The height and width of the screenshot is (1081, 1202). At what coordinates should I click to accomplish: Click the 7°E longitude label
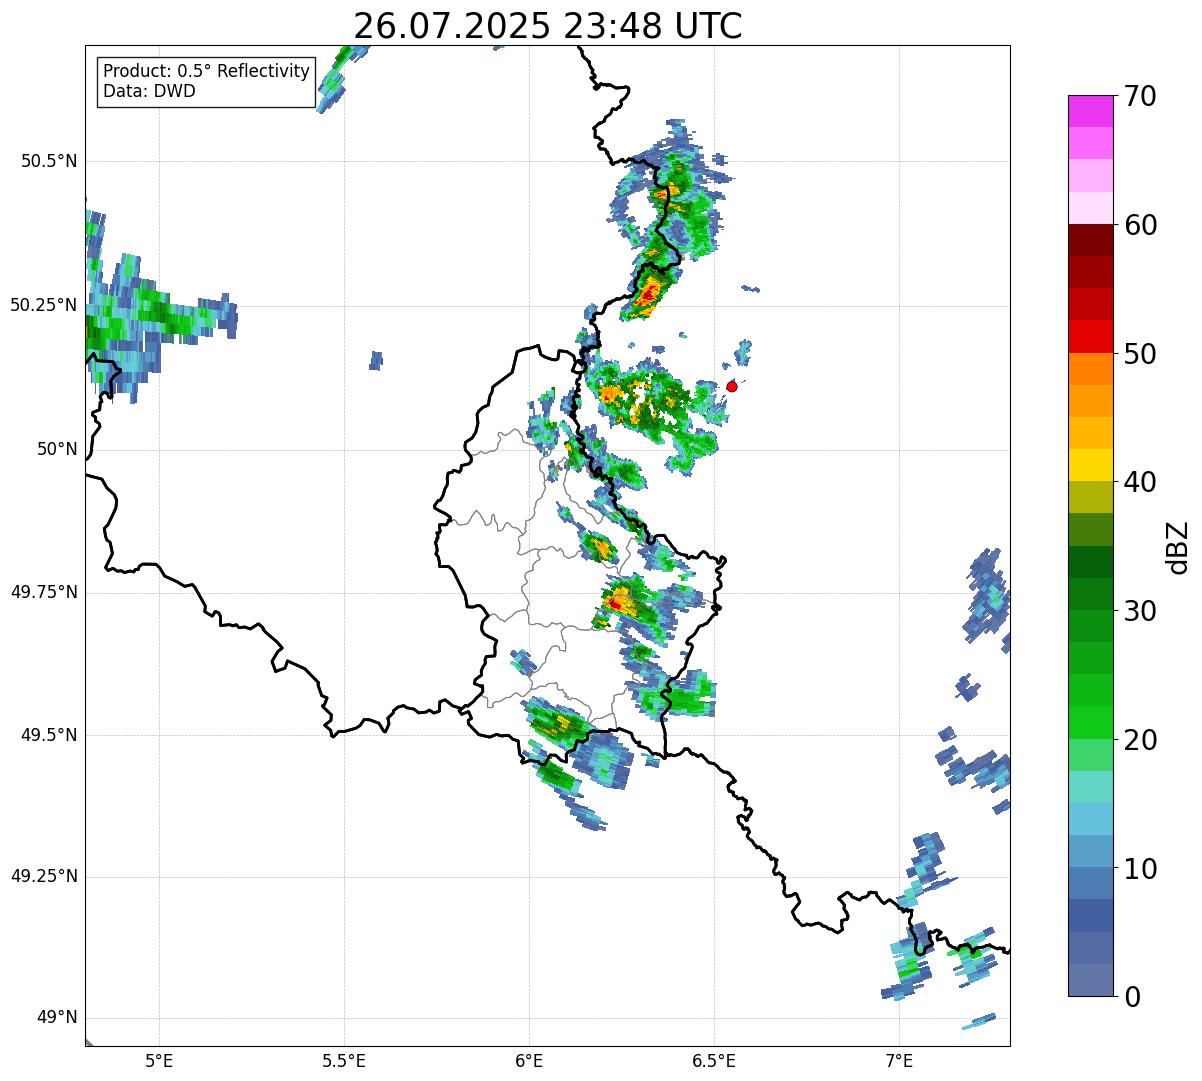(899, 1060)
